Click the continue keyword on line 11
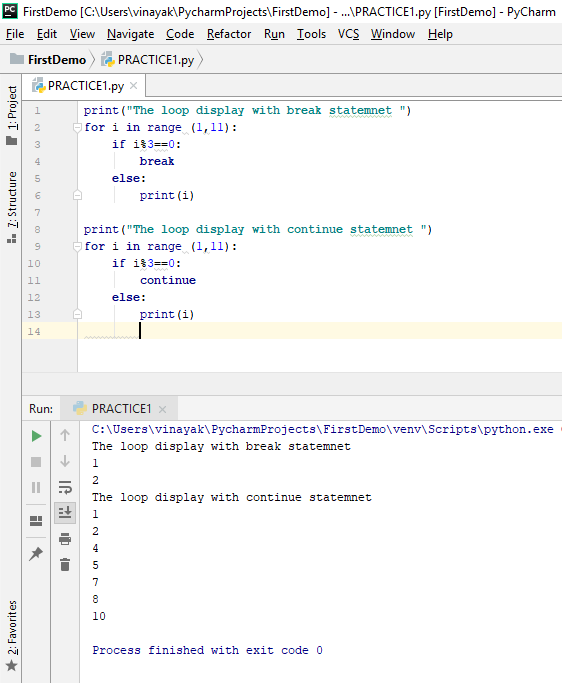 click(168, 281)
